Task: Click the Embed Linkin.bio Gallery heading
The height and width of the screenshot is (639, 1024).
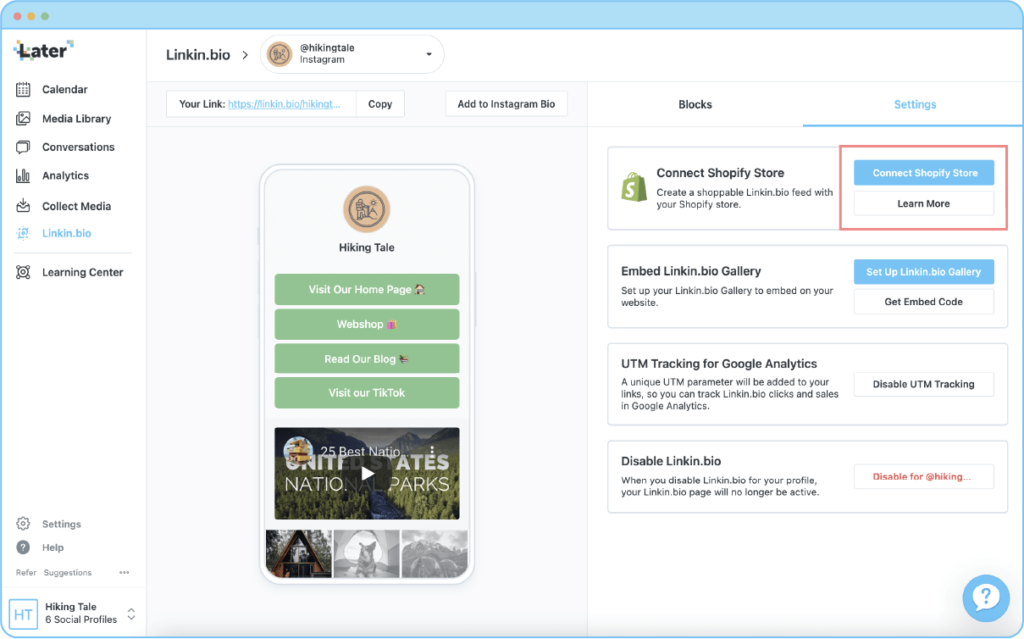Action: pos(691,271)
